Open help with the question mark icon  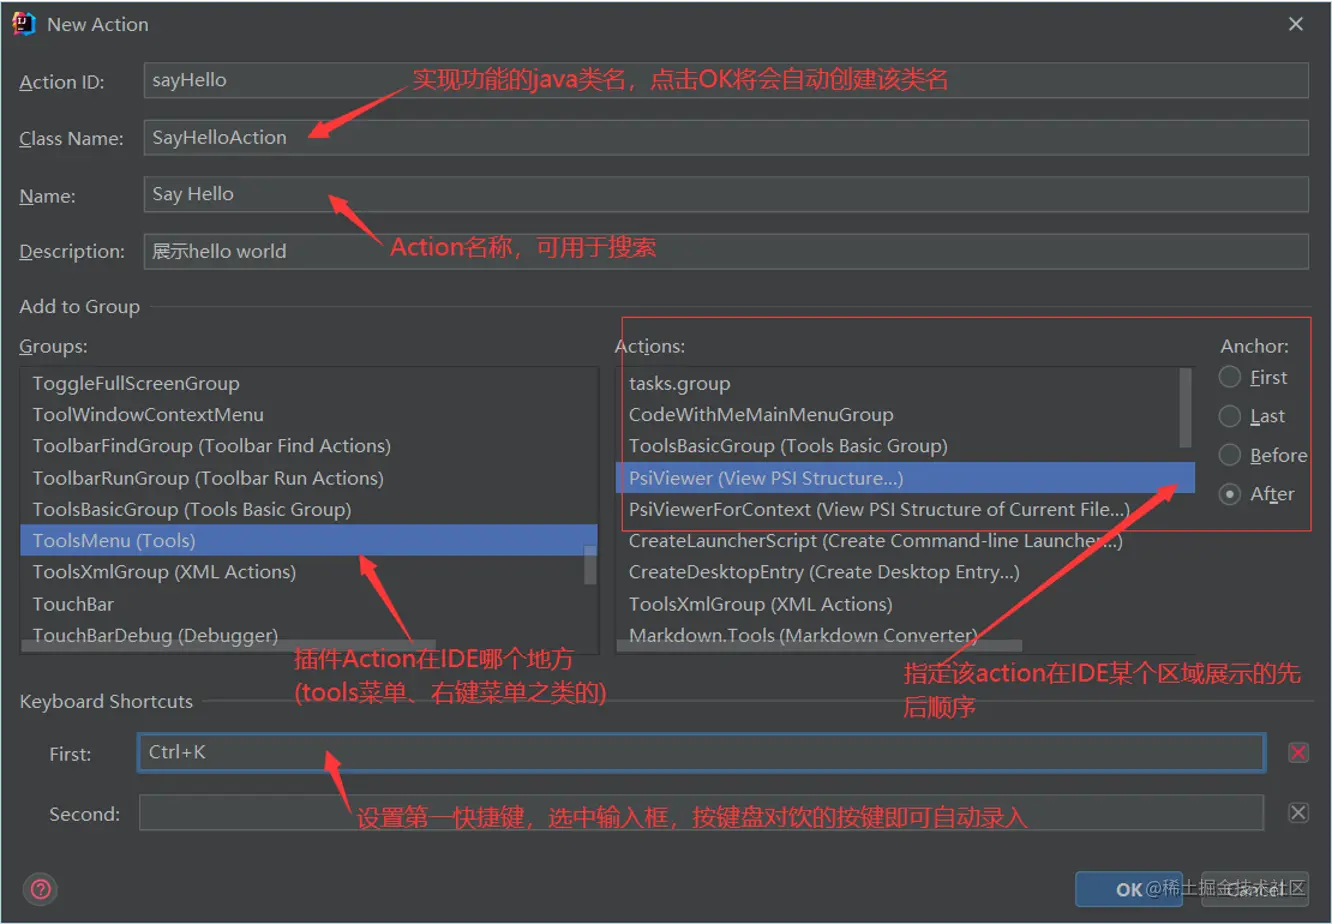click(x=42, y=889)
